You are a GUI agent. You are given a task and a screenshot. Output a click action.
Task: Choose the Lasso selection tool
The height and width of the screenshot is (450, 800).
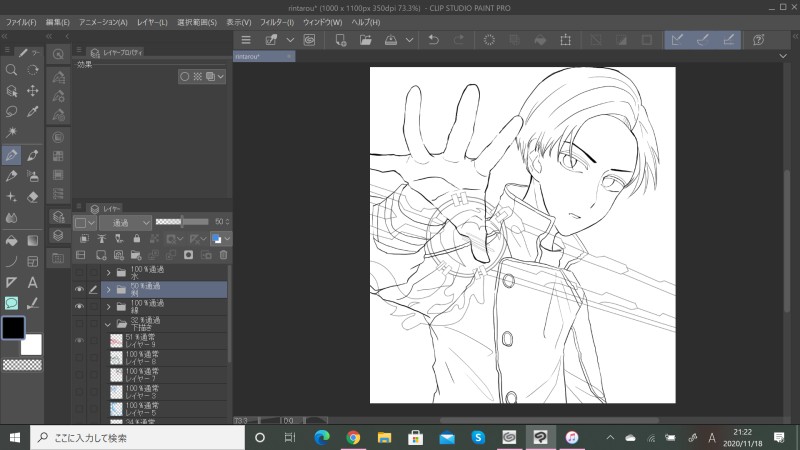coord(11,112)
